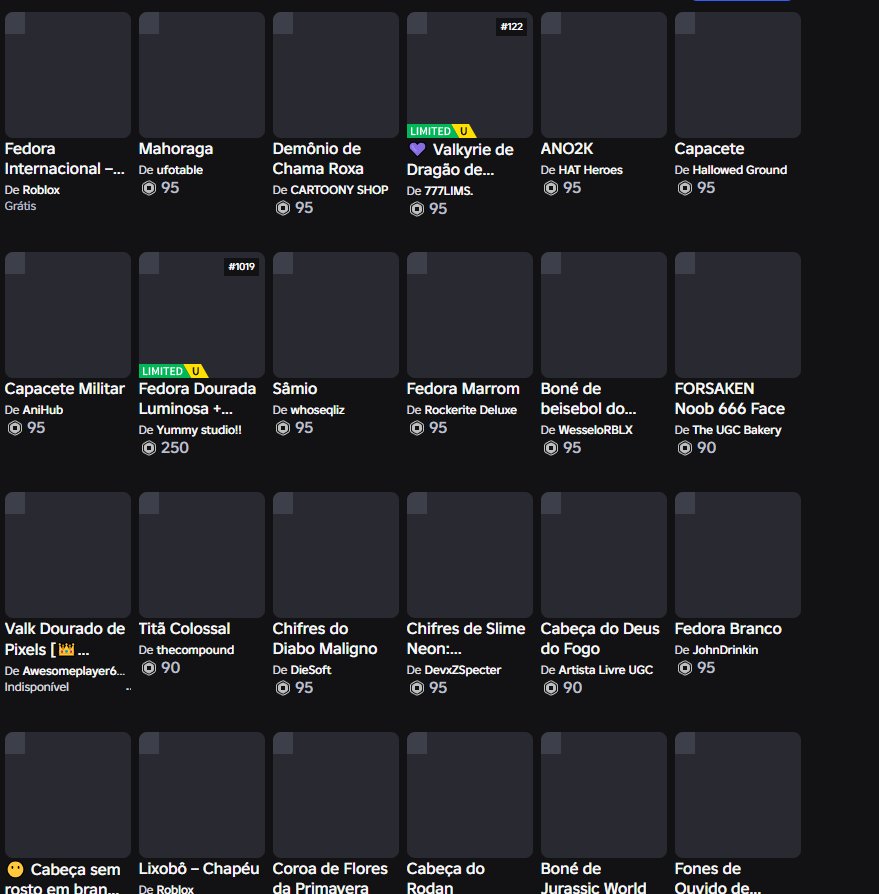Open Demônio de Chama Roxa title
Viewport: 879px width, 894px height.
[x=318, y=159]
